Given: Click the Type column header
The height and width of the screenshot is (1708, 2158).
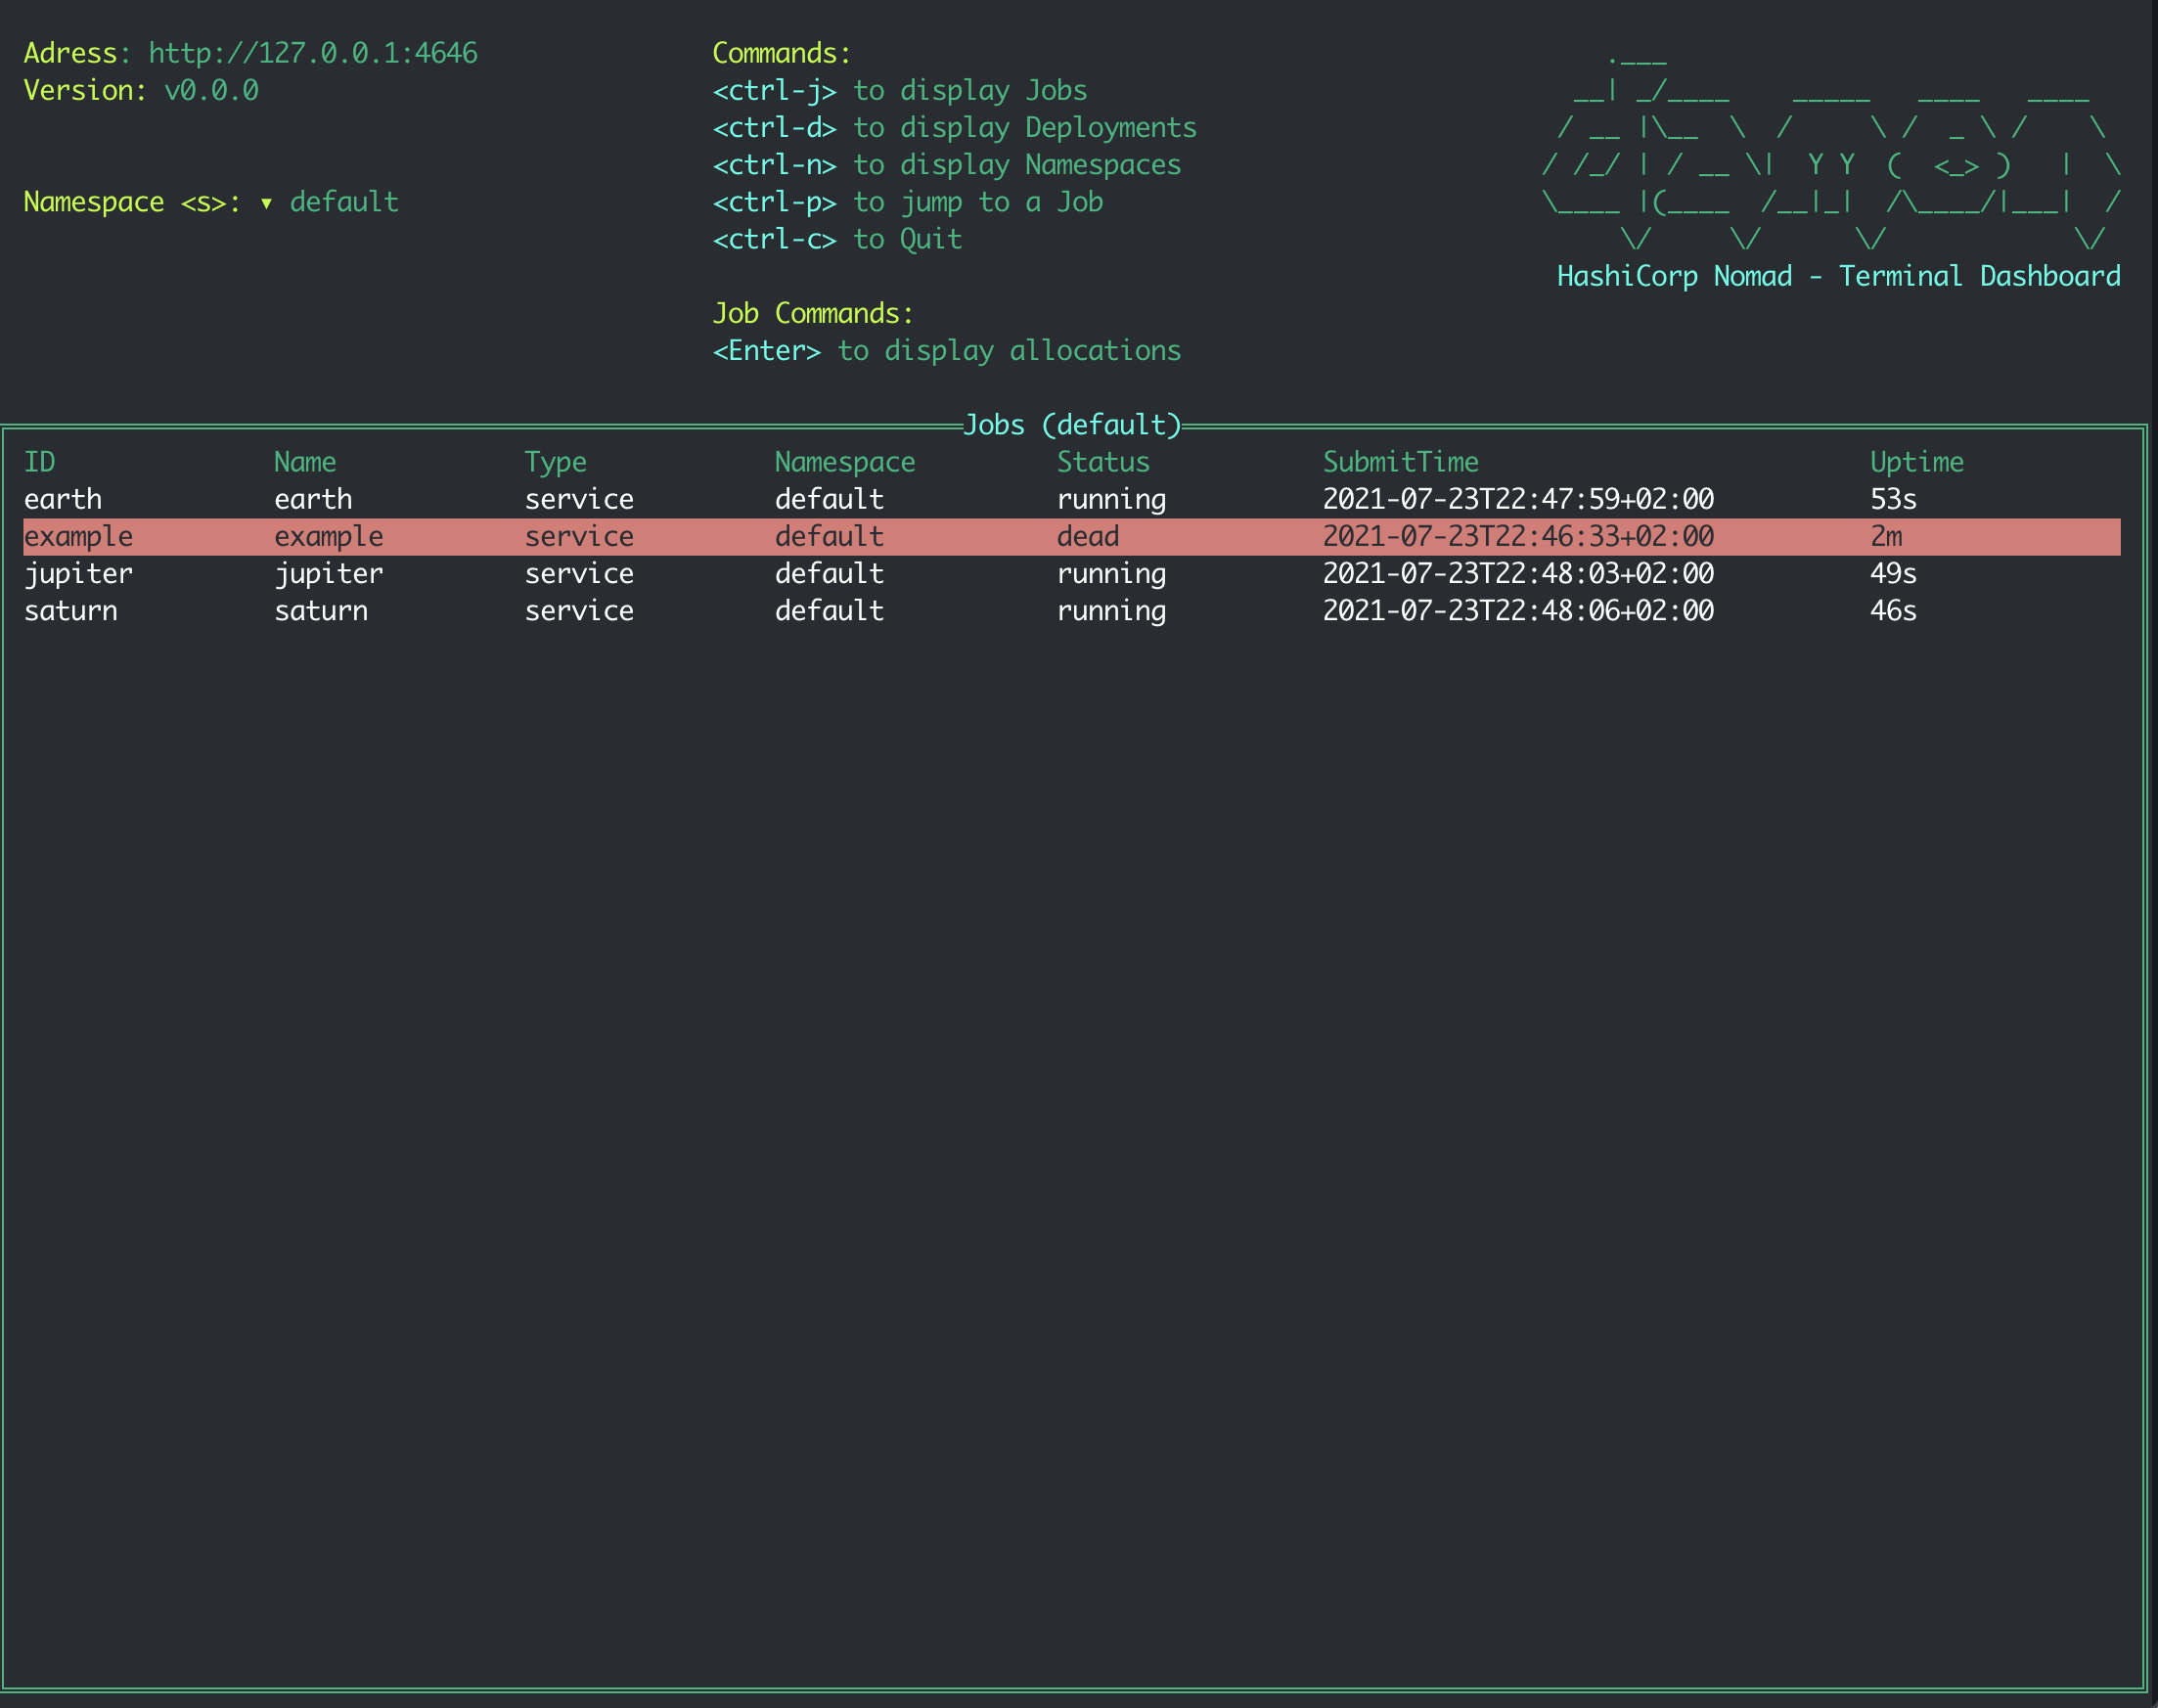Looking at the screenshot, I should click(555, 462).
